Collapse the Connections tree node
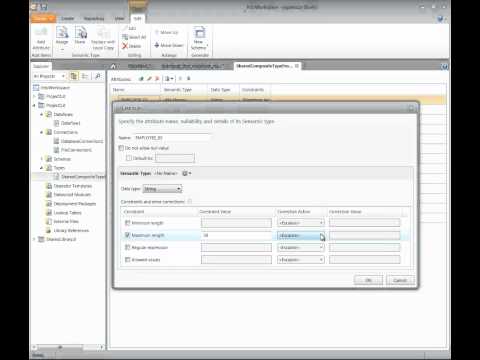Screen dimensions: 480x360 tap(42, 132)
